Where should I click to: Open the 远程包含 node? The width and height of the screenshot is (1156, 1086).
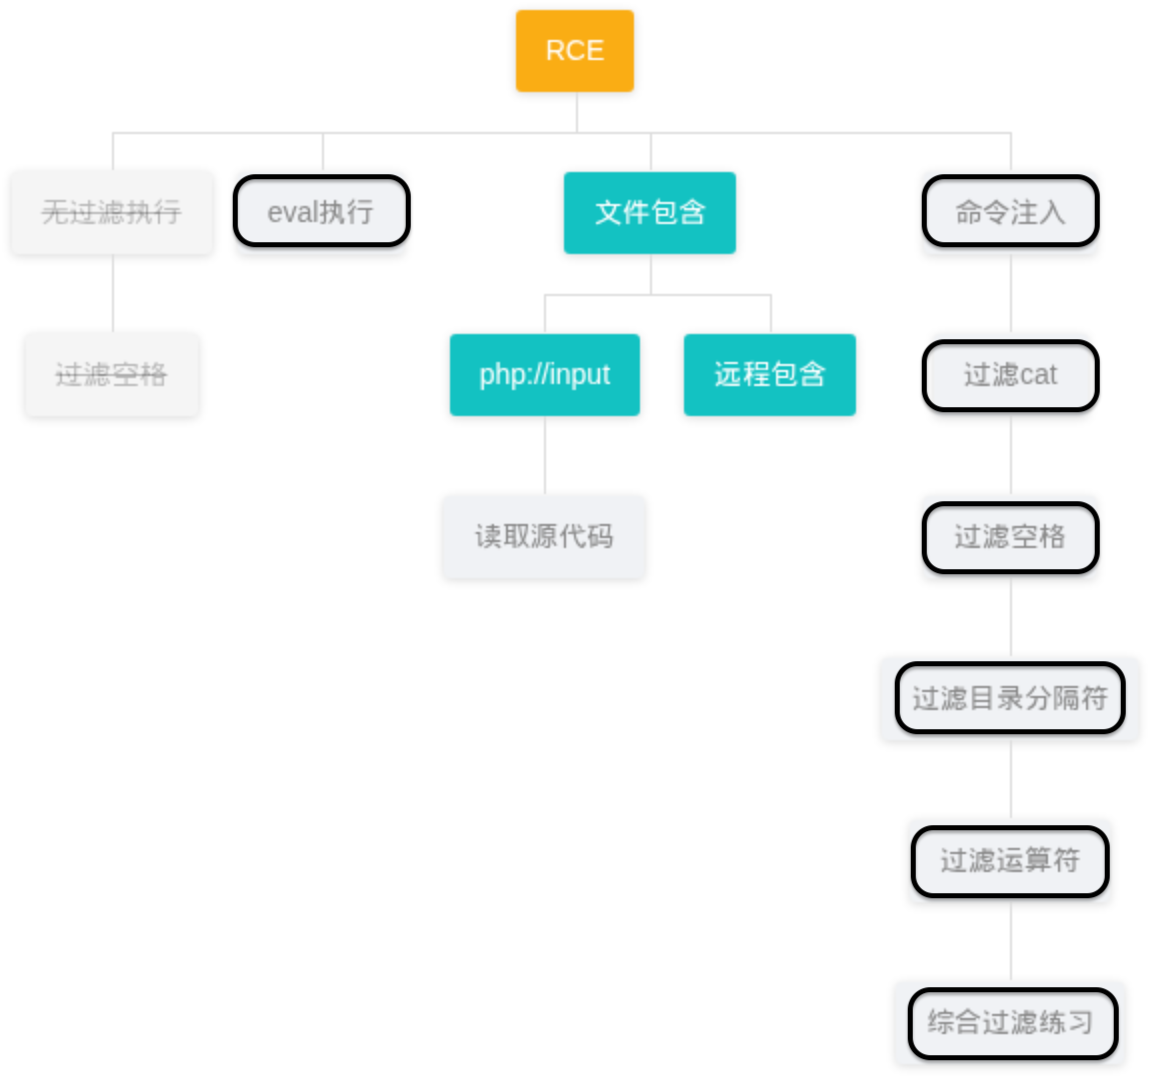pyautogui.click(x=769, y=375)
